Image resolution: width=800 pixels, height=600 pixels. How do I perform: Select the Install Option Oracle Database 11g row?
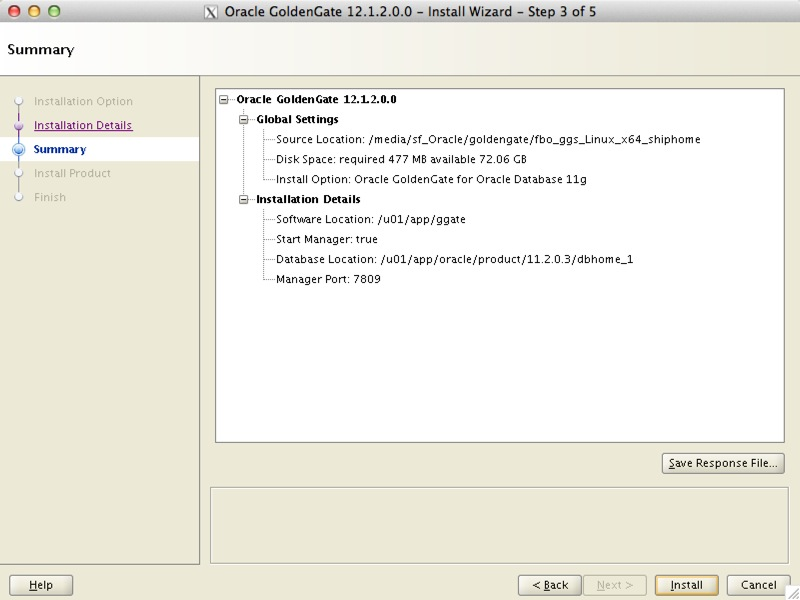431,179
